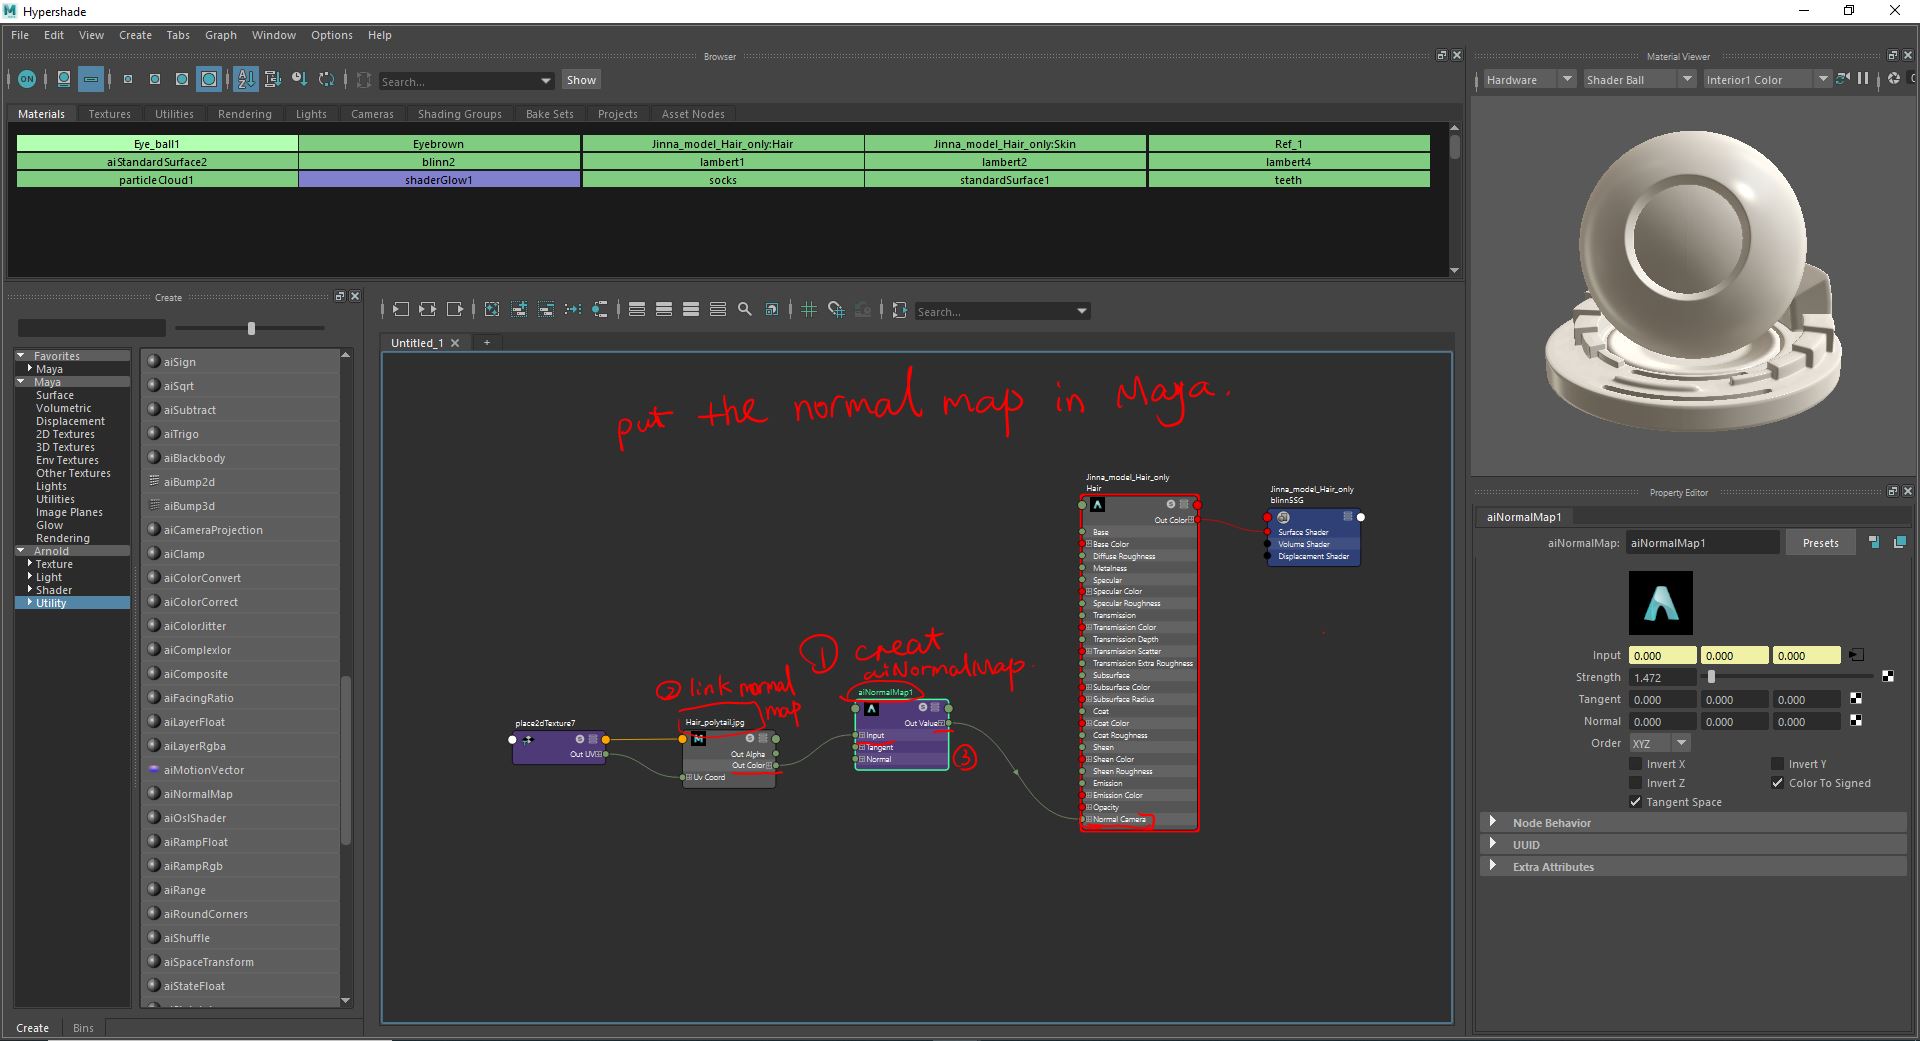This screenshot has width=1920, height=1041.
Task: Show output connections in node graph
Action: pos(455,310)
